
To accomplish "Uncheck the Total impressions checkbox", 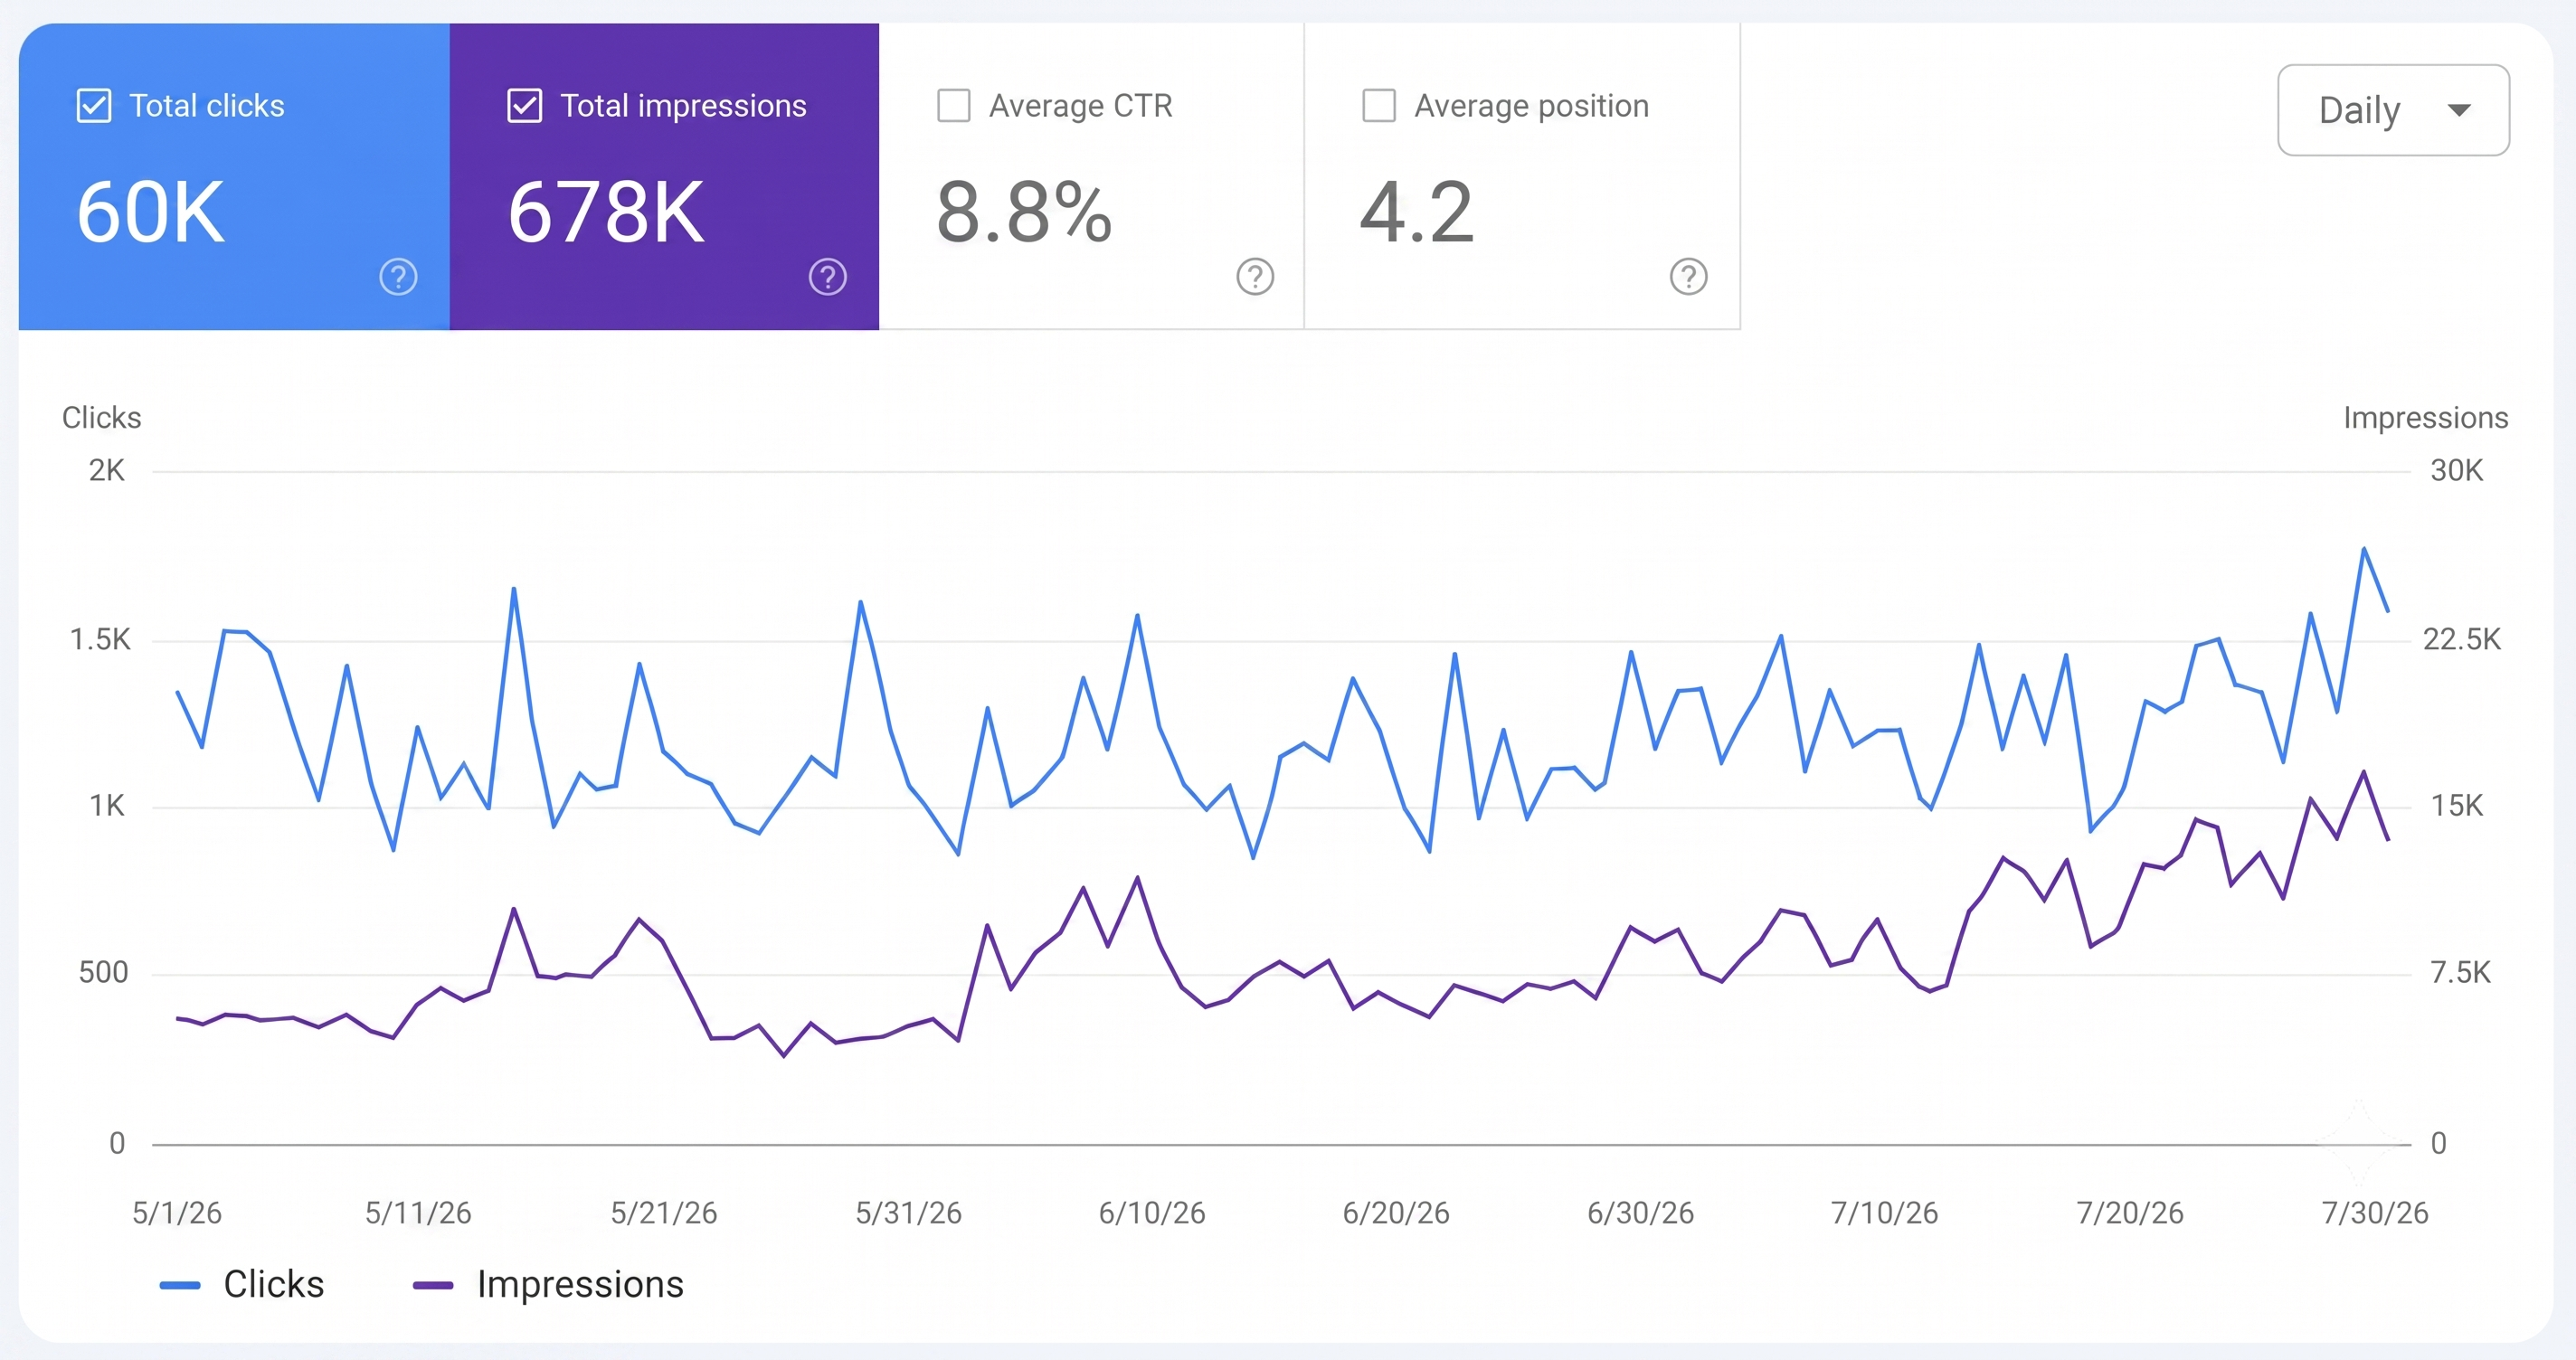I will click(x=524, y=106).
